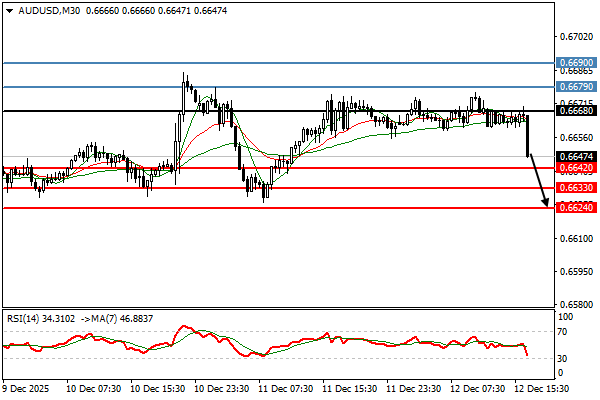The width and height of the screenshot is (600, 400).
Task: Select the red 0.66330 price label
Action: click(x=575, y=188)
